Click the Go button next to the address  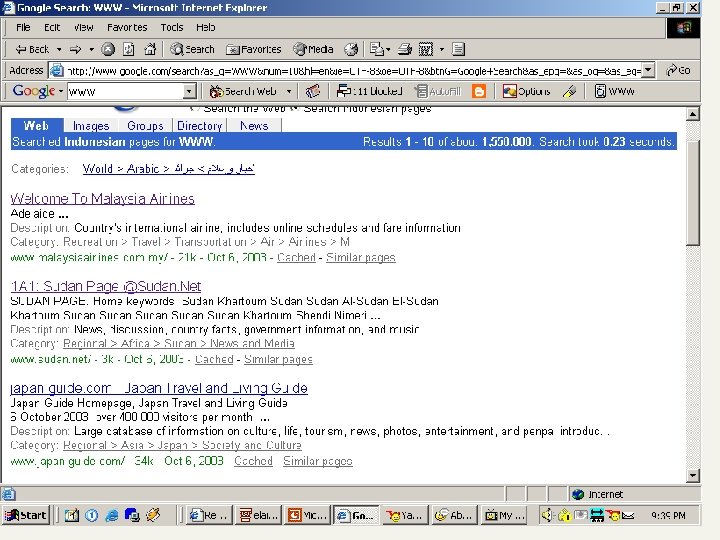pyautogui.click(x=678, y=70)
